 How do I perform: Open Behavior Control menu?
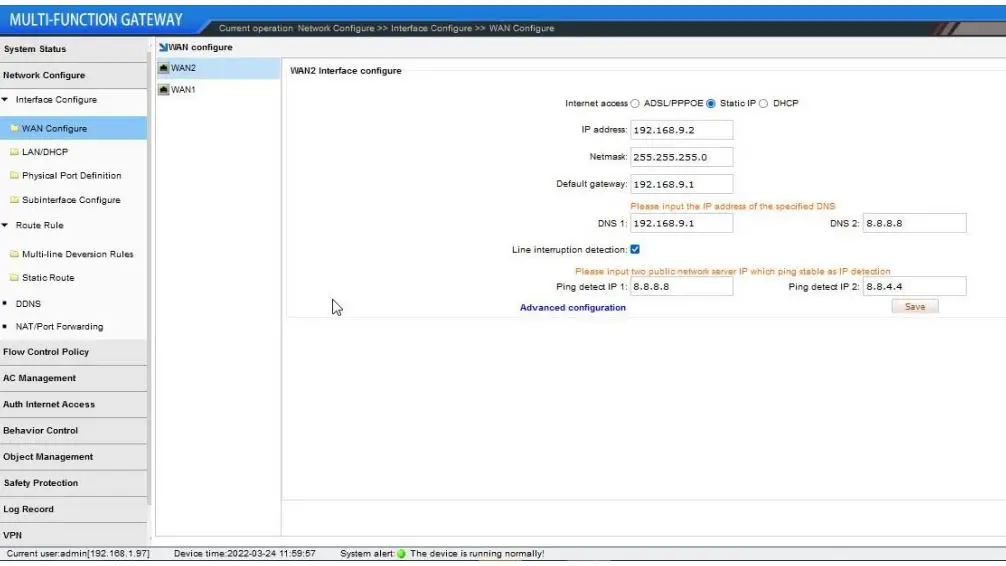click(x=73, y=431)
